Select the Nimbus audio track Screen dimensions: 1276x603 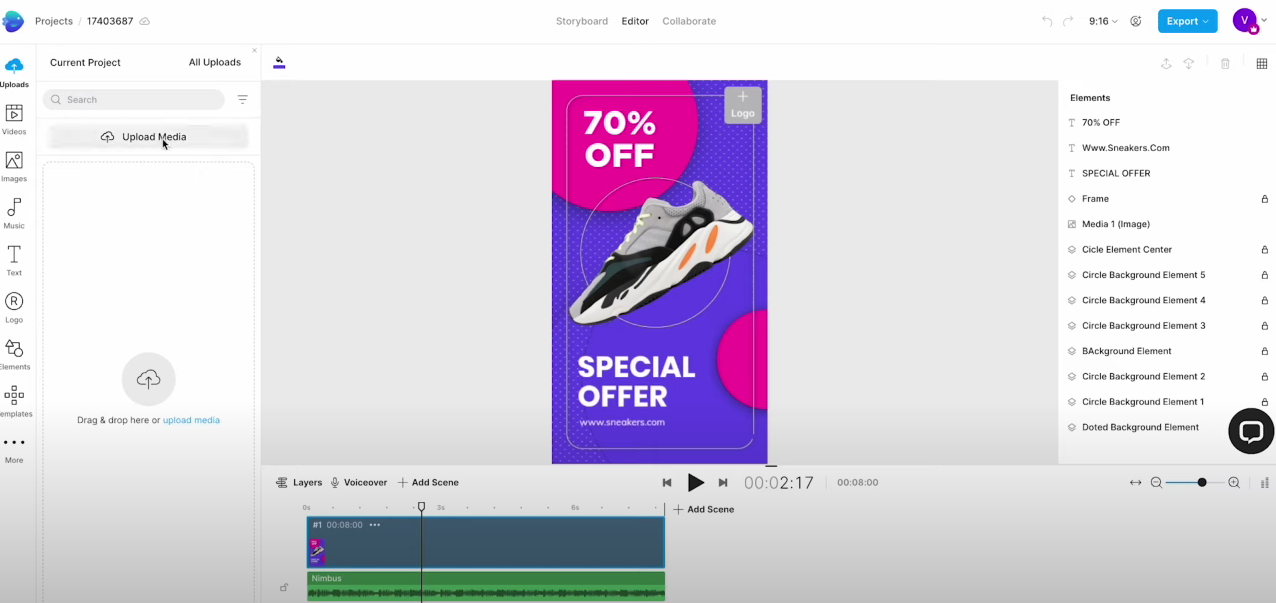[486, 586]
